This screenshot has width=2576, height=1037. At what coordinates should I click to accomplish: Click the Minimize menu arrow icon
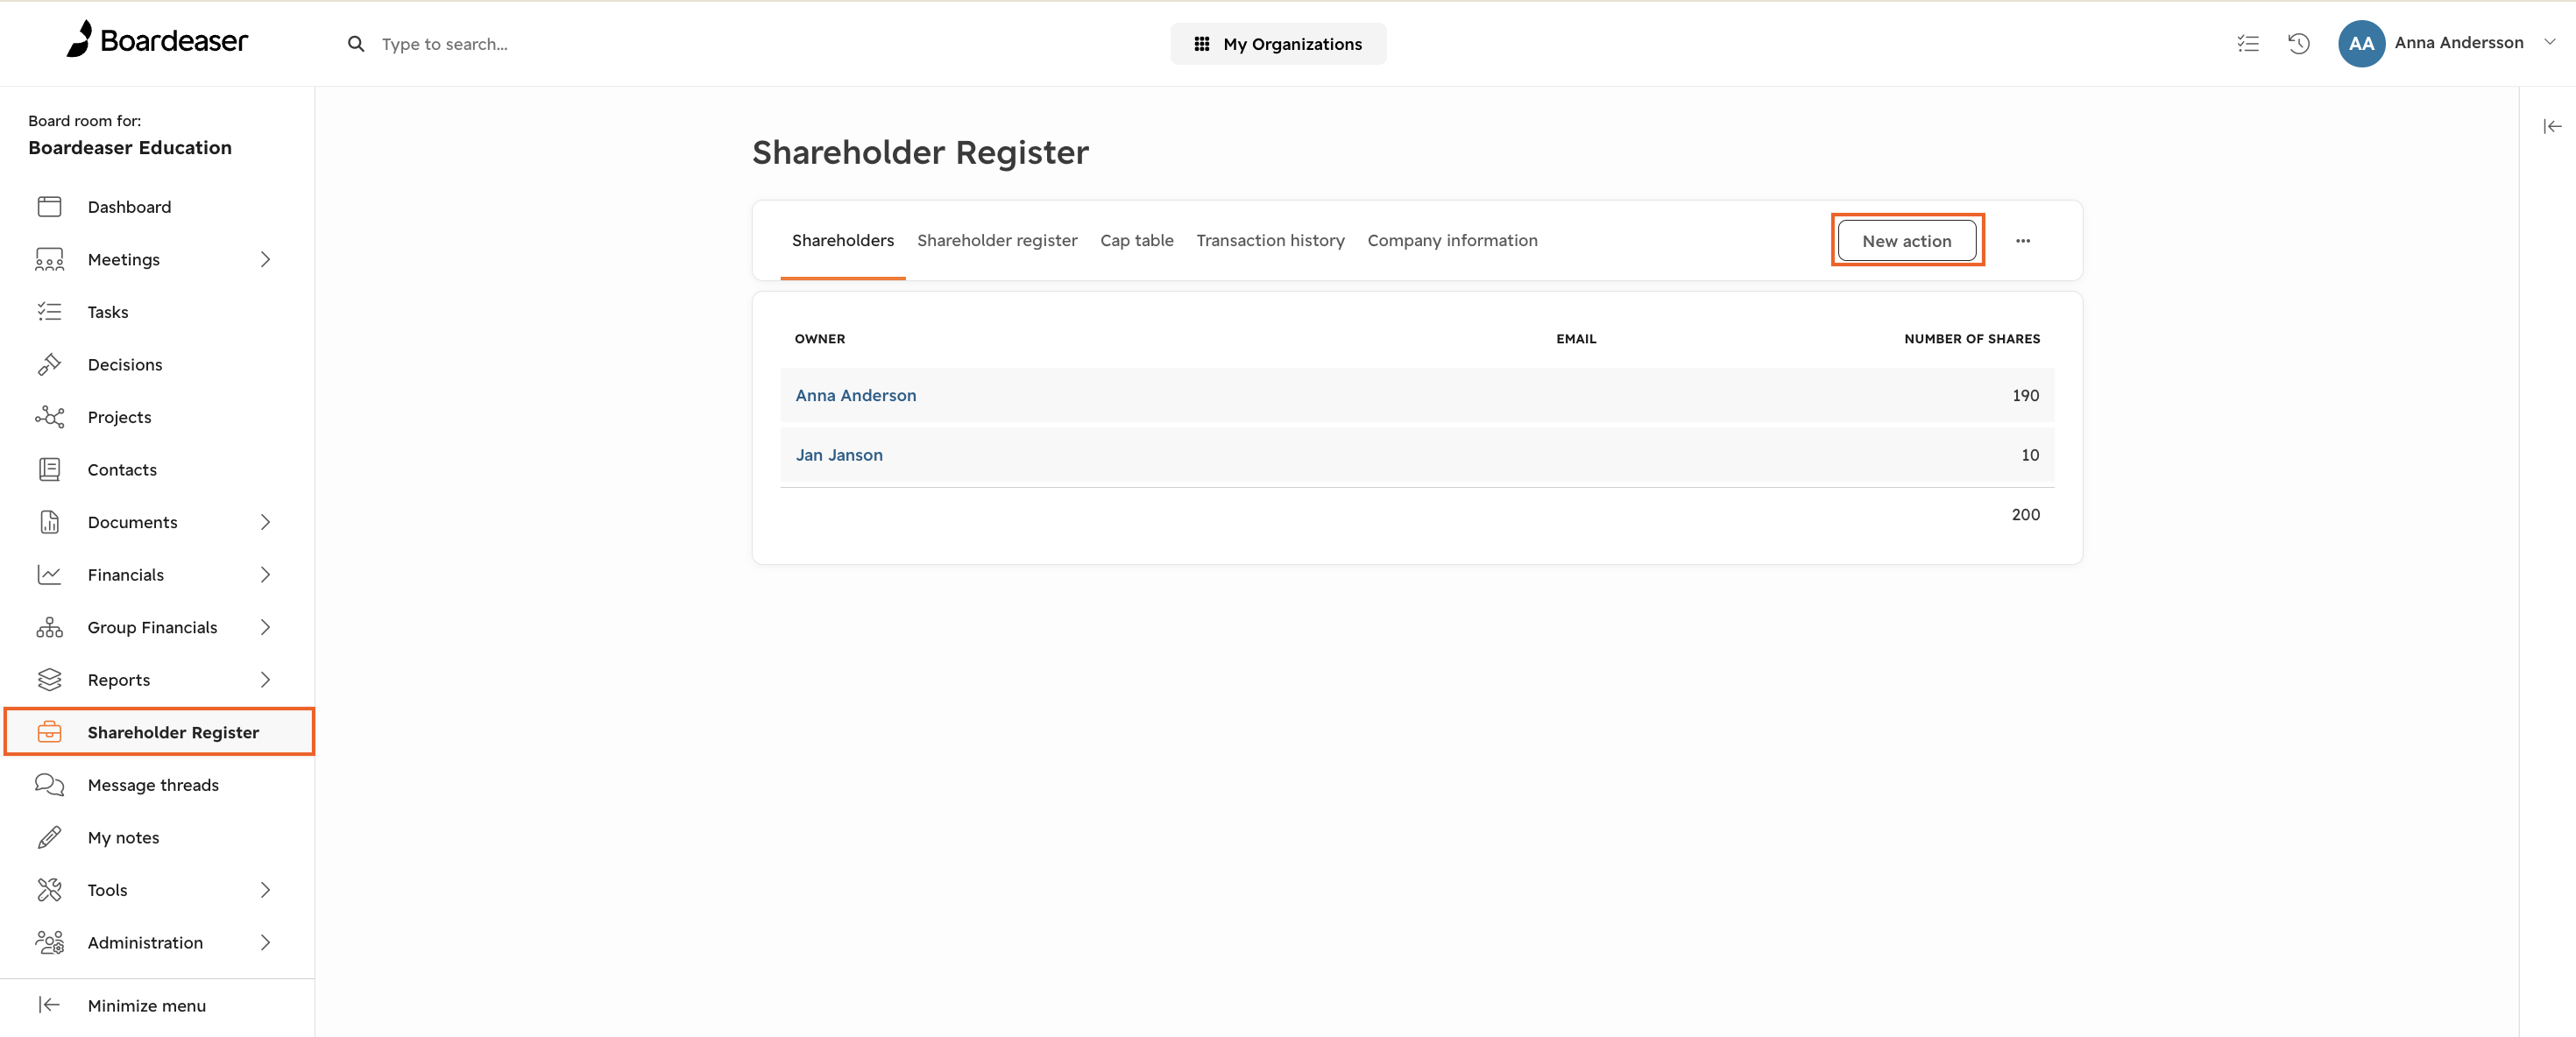(x=49, y=1005)
